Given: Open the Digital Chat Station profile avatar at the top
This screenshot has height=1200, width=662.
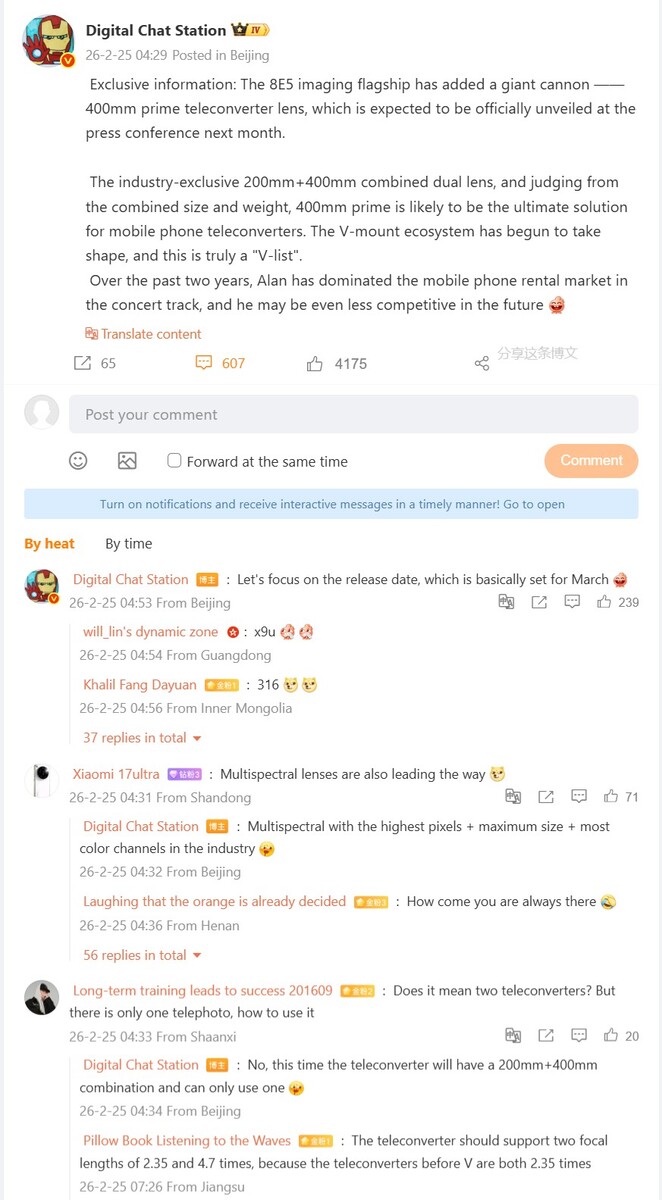Looking at the screenshot, I should 48,41.
